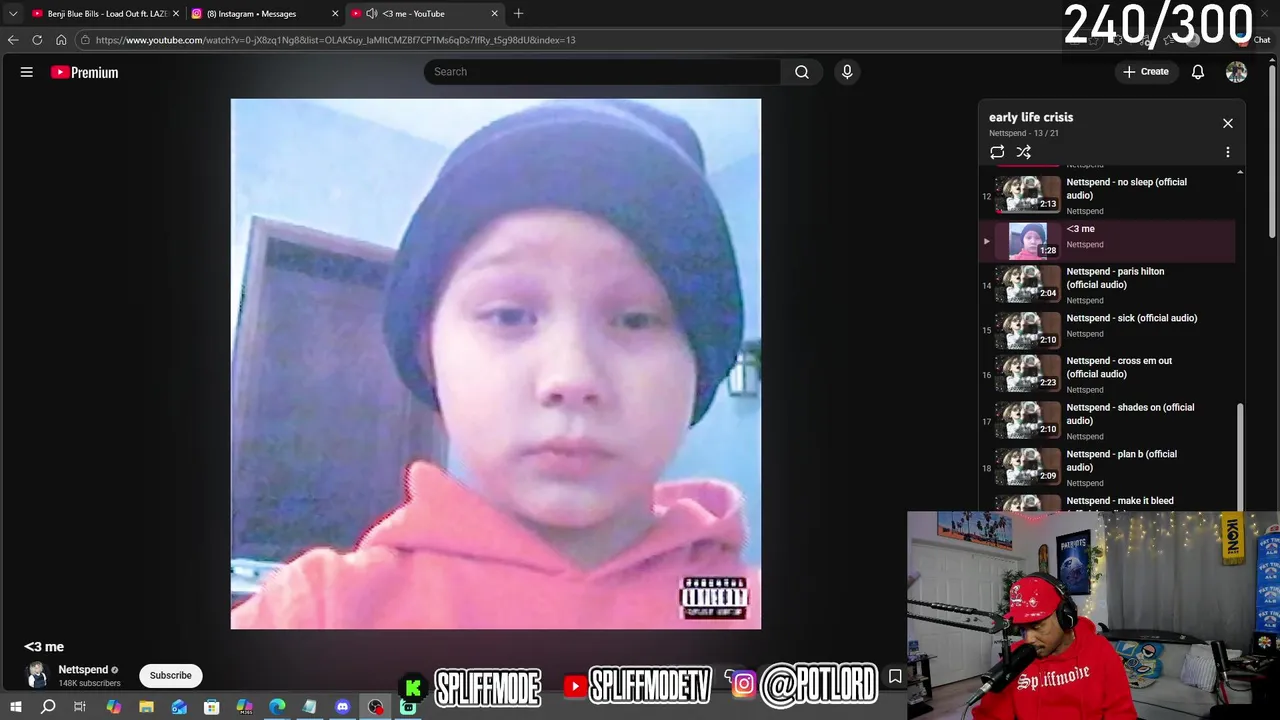
Task: Click the search magnifier button
Action: click(802, 72)
